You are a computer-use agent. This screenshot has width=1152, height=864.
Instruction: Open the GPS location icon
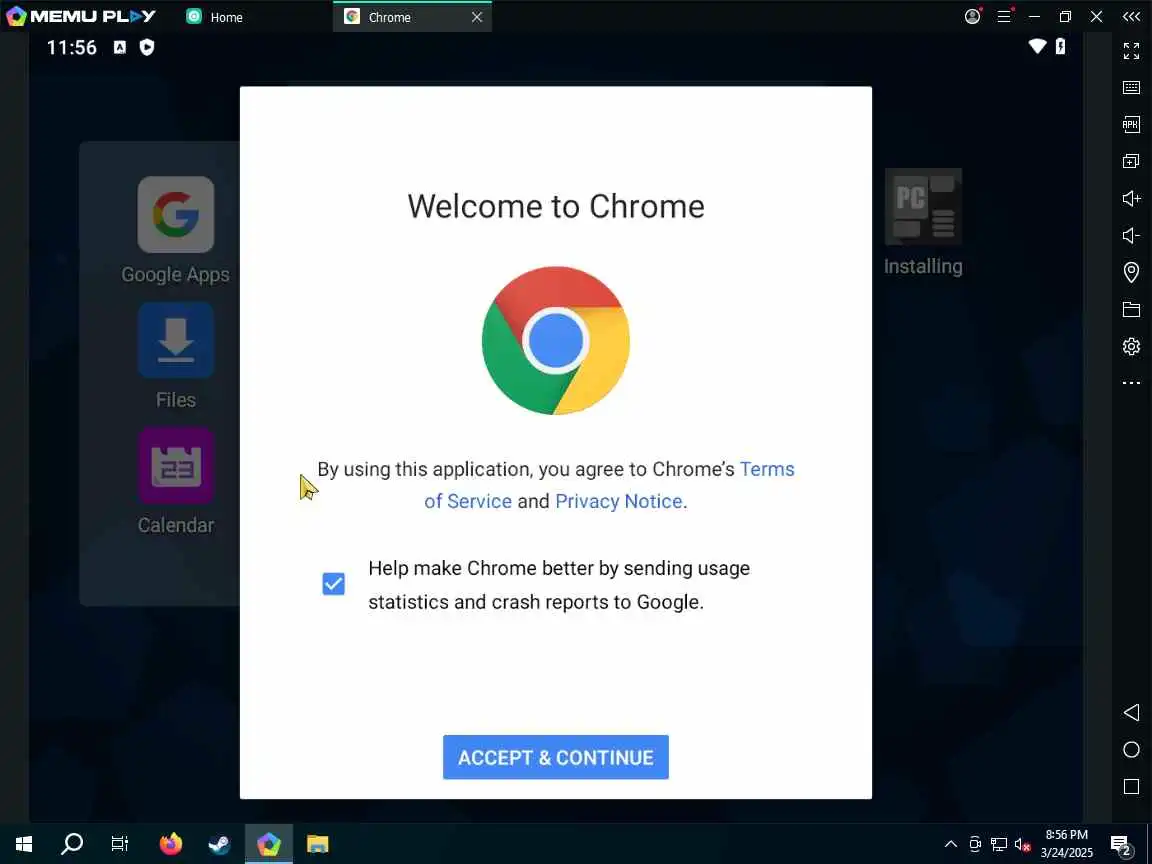(x=1131, y=272)
